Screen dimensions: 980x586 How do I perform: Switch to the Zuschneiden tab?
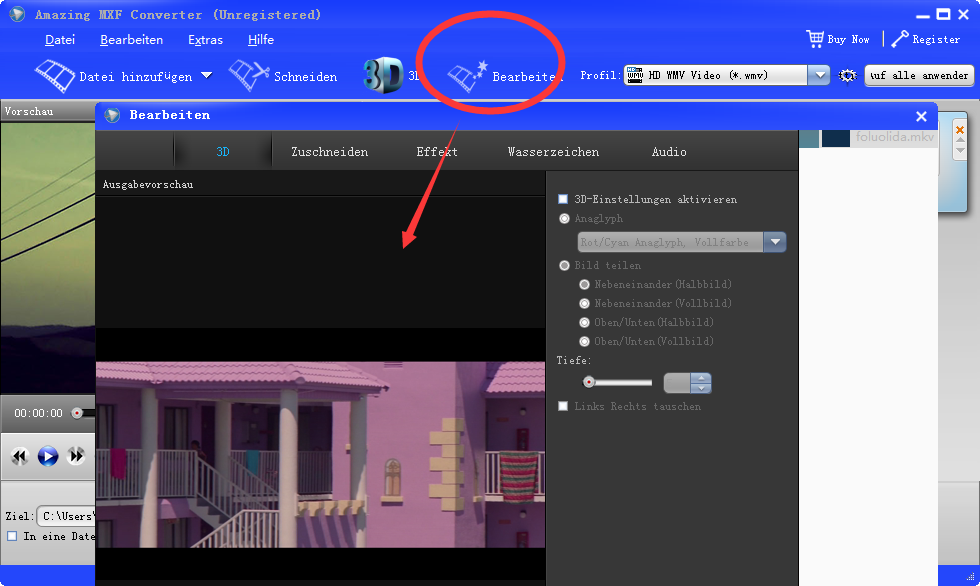(x=329, y=152)
